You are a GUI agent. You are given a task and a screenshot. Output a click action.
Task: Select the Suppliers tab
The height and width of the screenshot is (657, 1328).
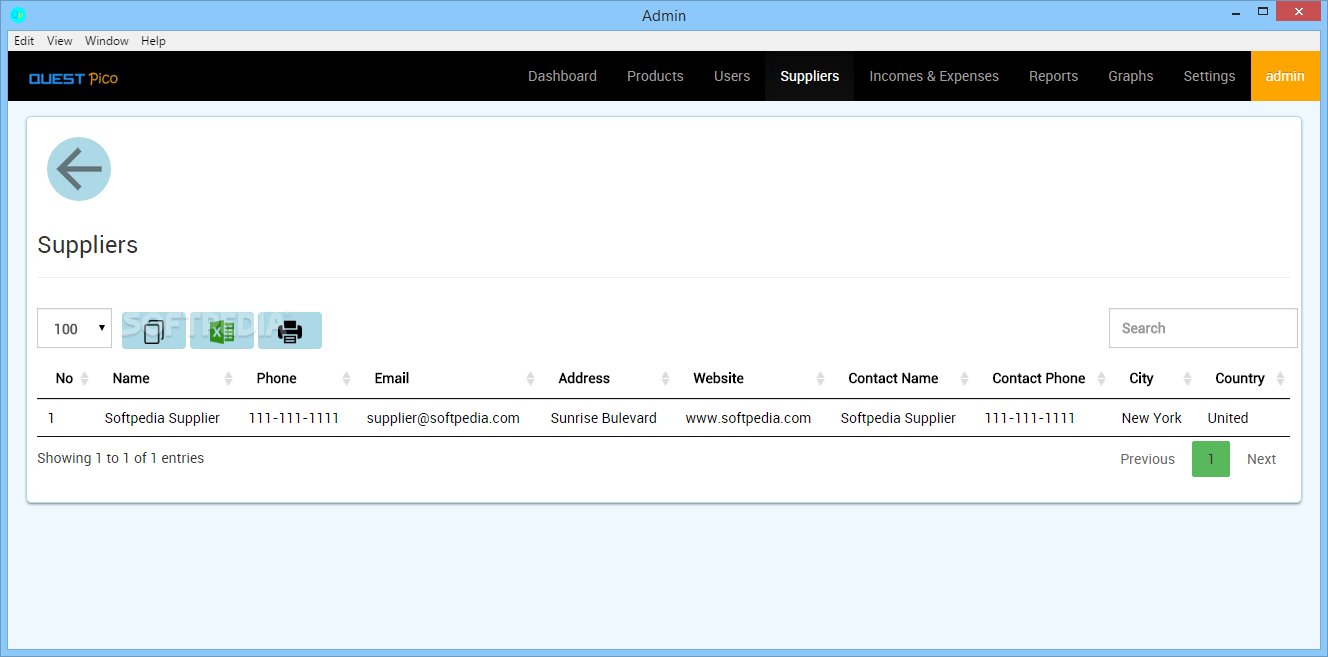click(x=810, y=76)
